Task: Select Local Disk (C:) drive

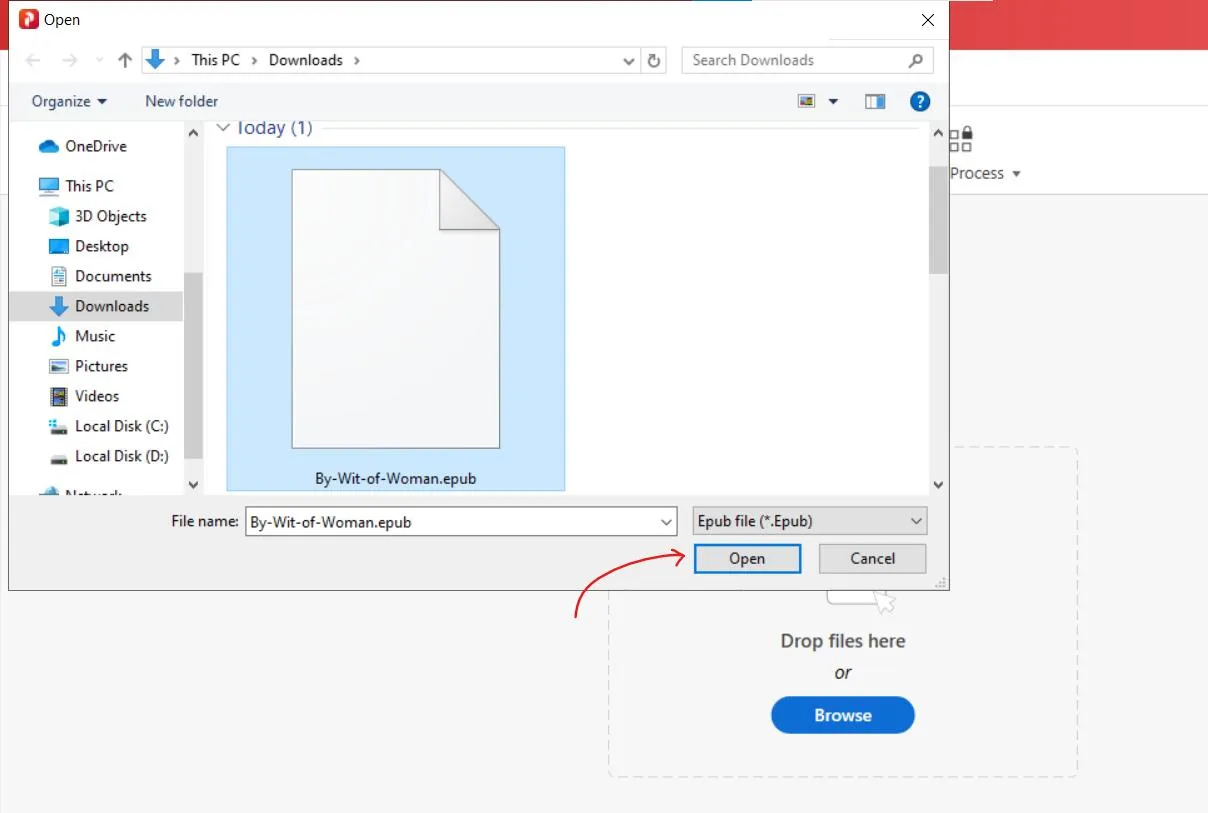Action: coord(121,426)
